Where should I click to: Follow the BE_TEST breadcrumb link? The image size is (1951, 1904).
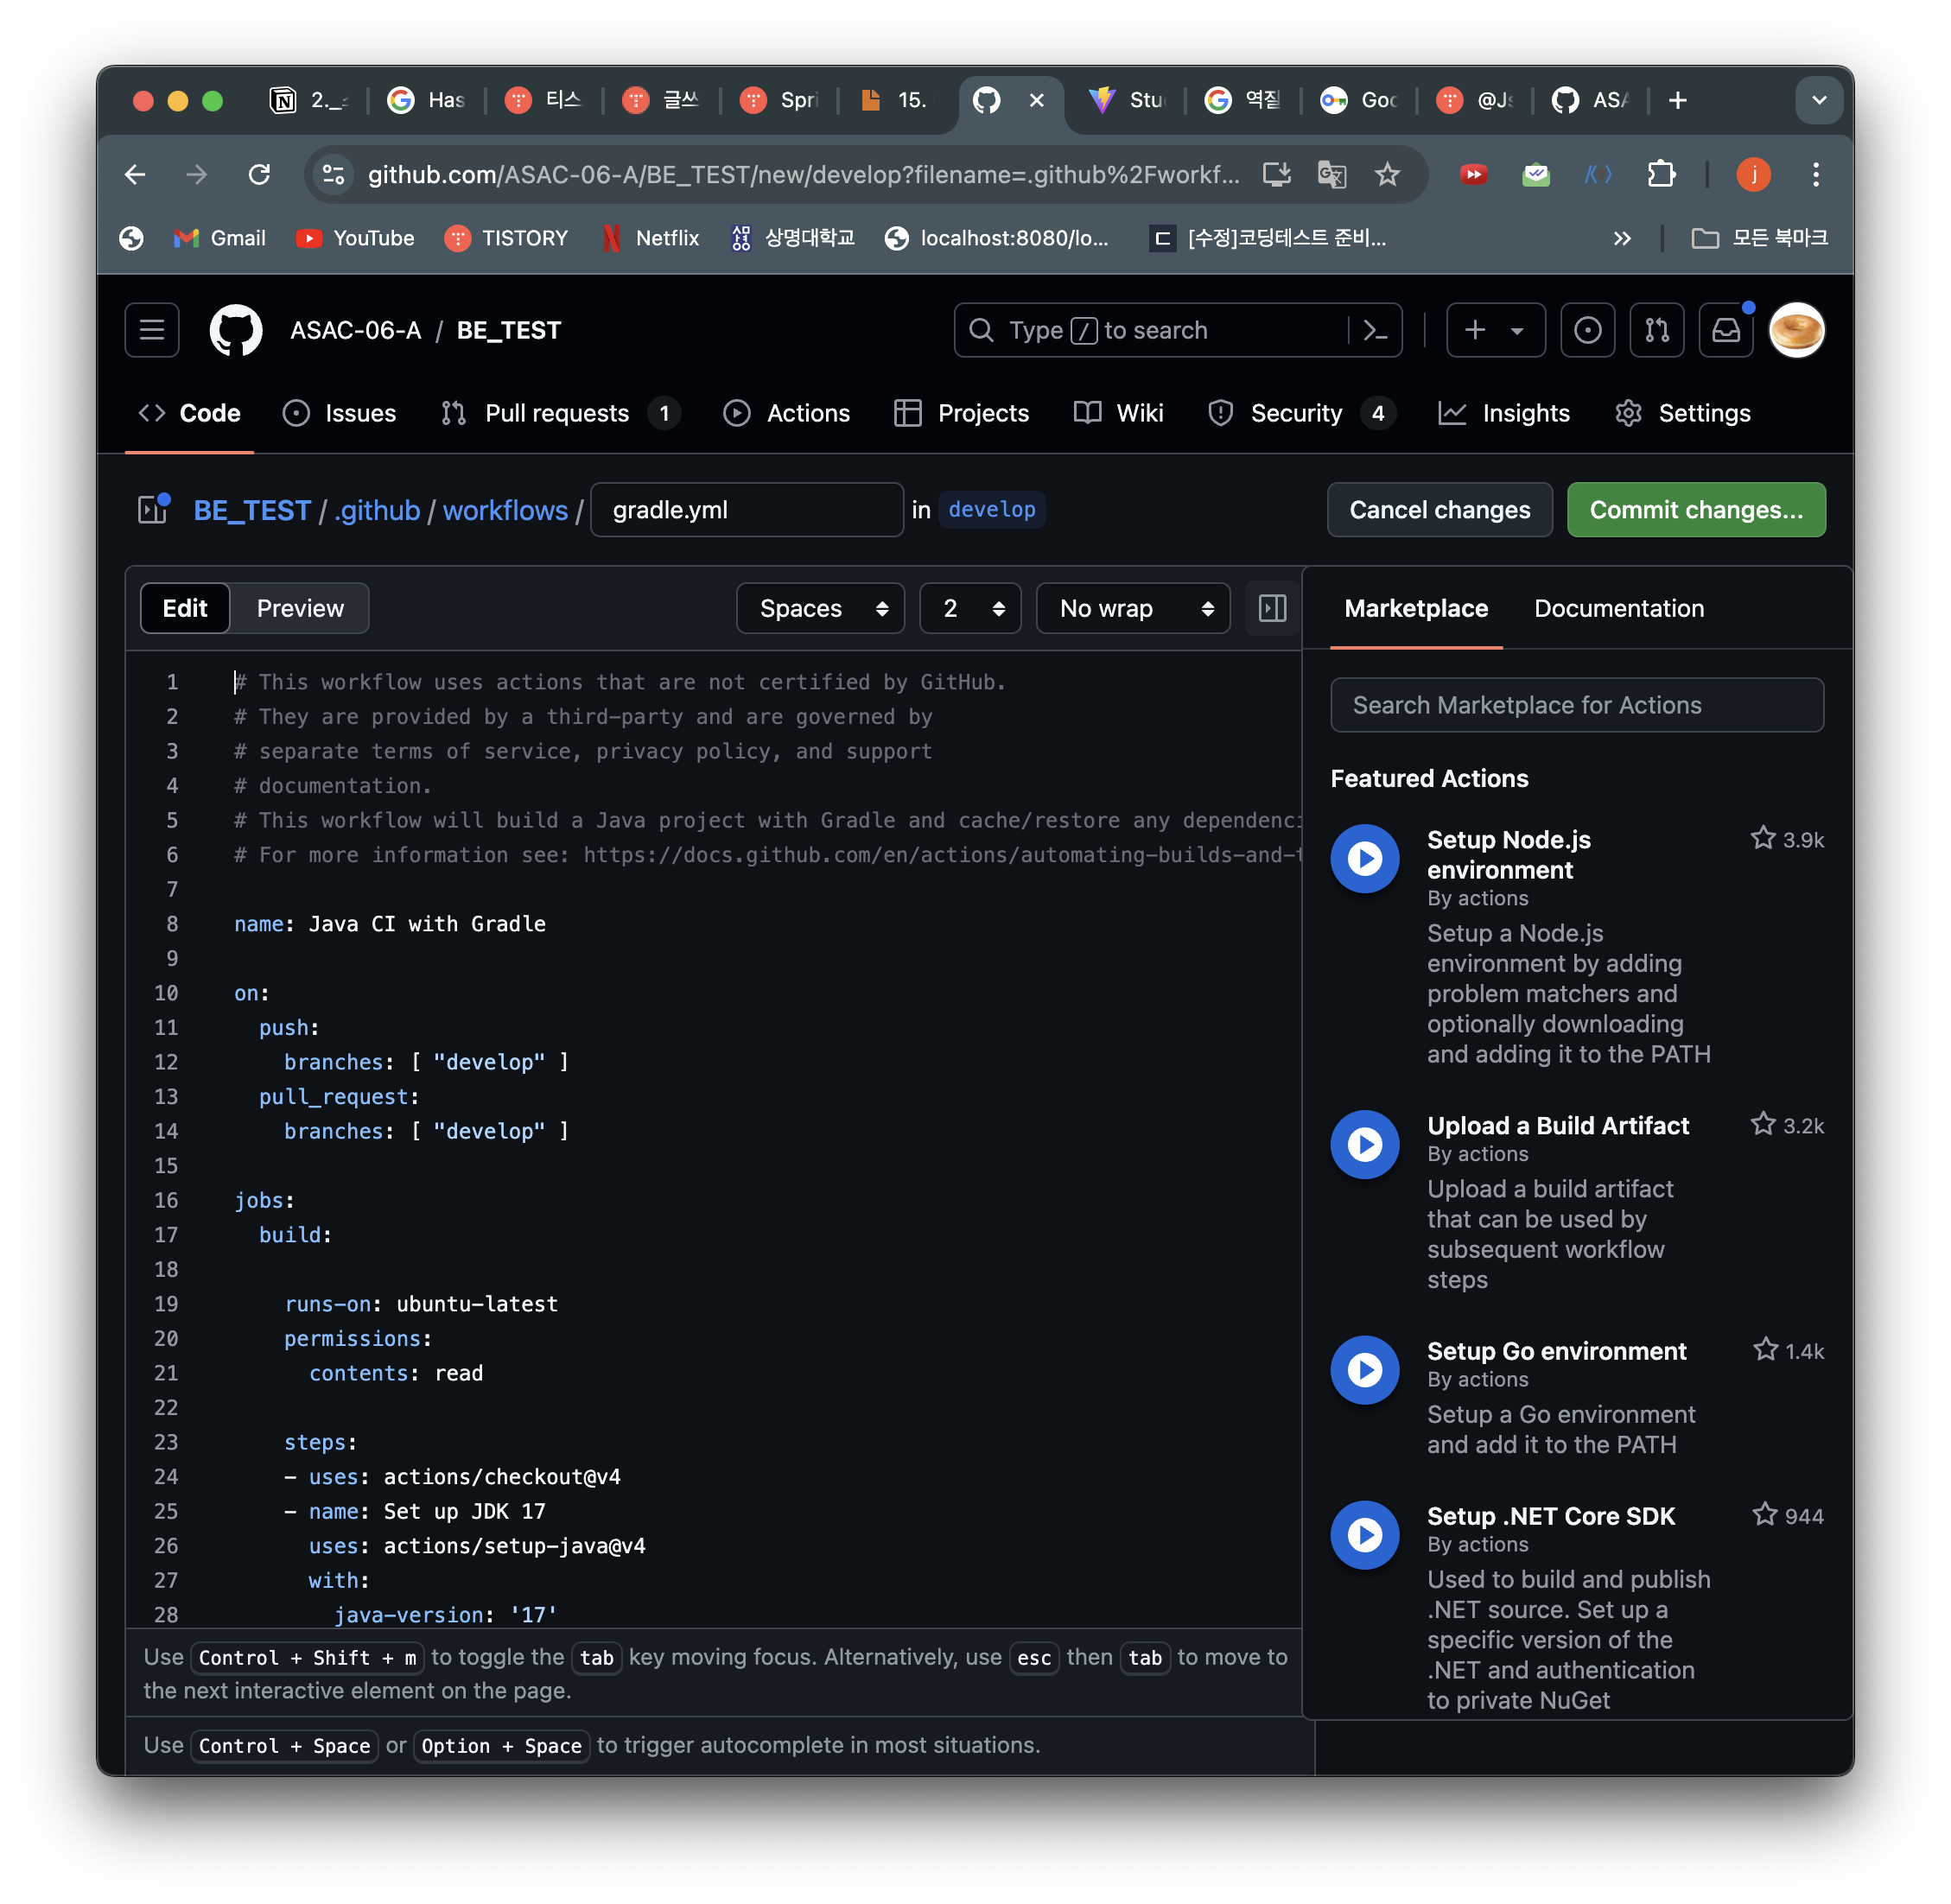click(252, 510)
